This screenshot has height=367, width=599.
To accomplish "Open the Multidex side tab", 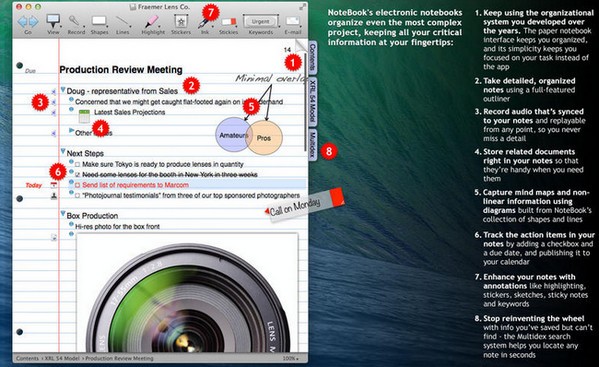I will point(312,145).
